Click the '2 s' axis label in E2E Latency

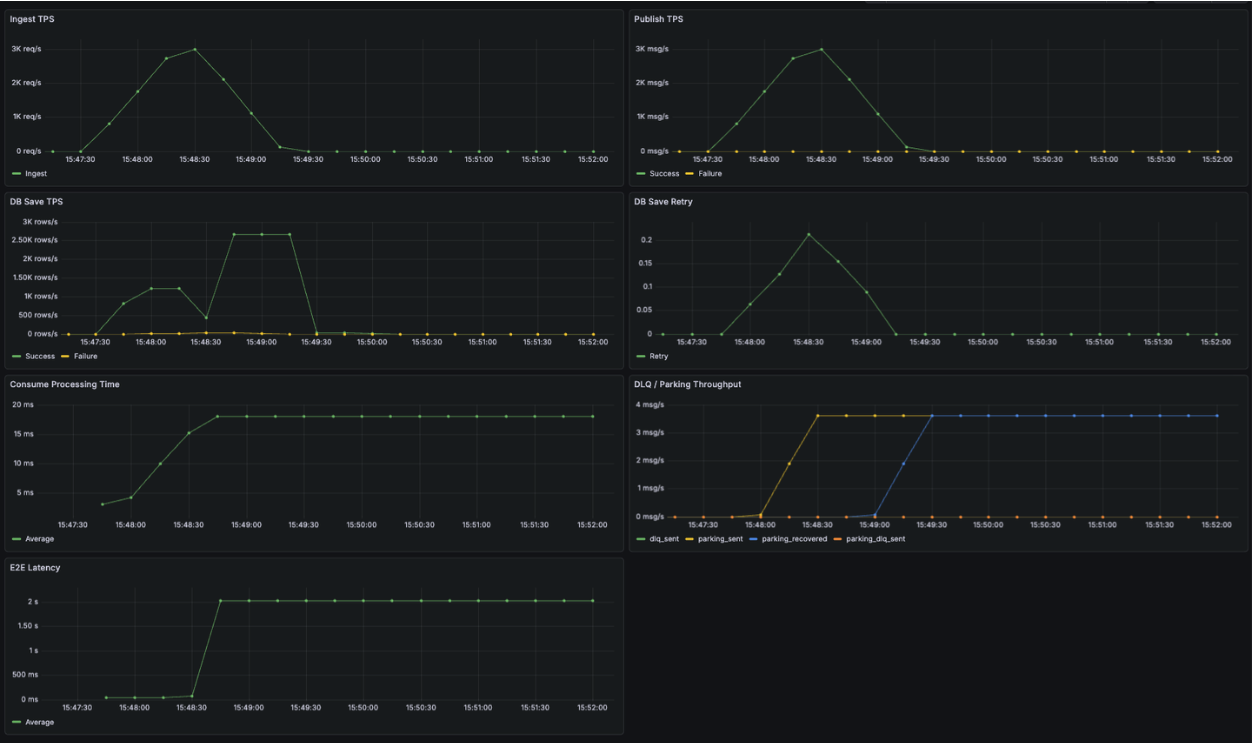[x=33, y=602]
